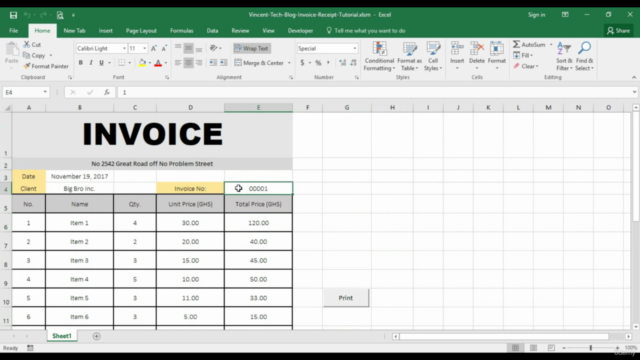This screenshot has width=640, height=360.
Task: Click the Borders icon
Action: pos(122,63)
